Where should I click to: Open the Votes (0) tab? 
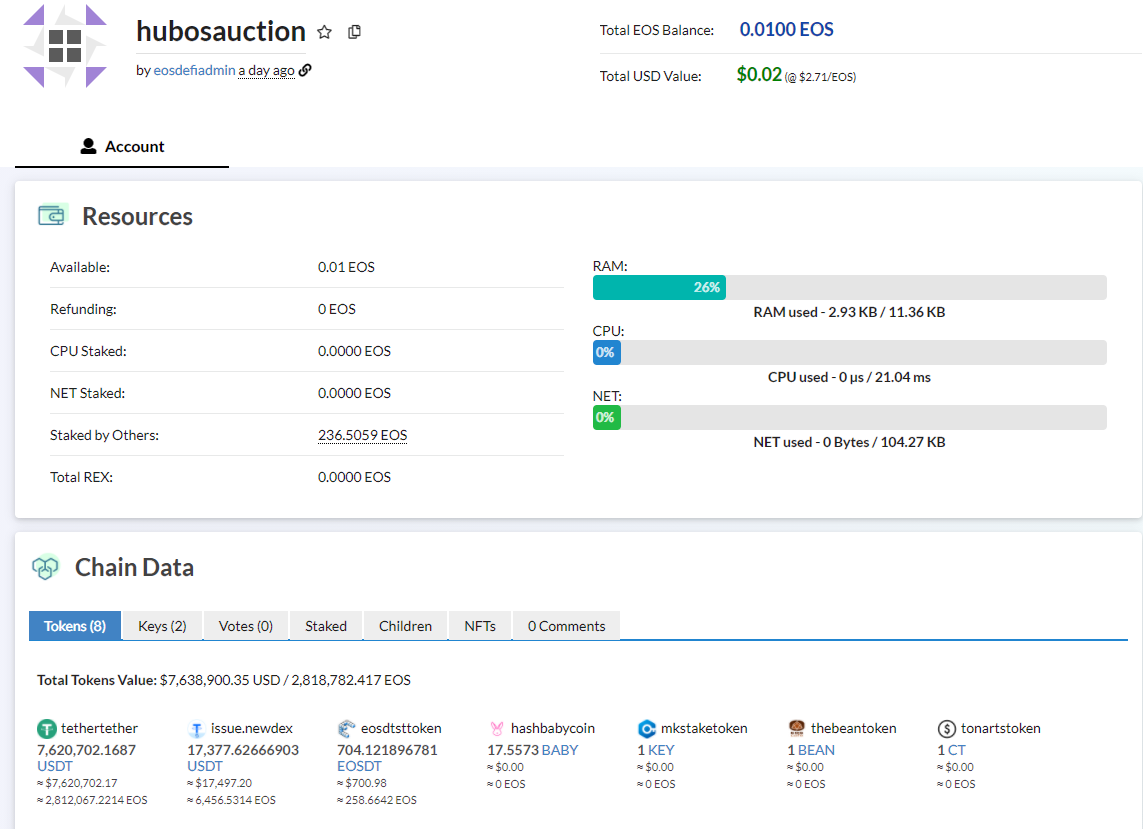click(245, 626)
